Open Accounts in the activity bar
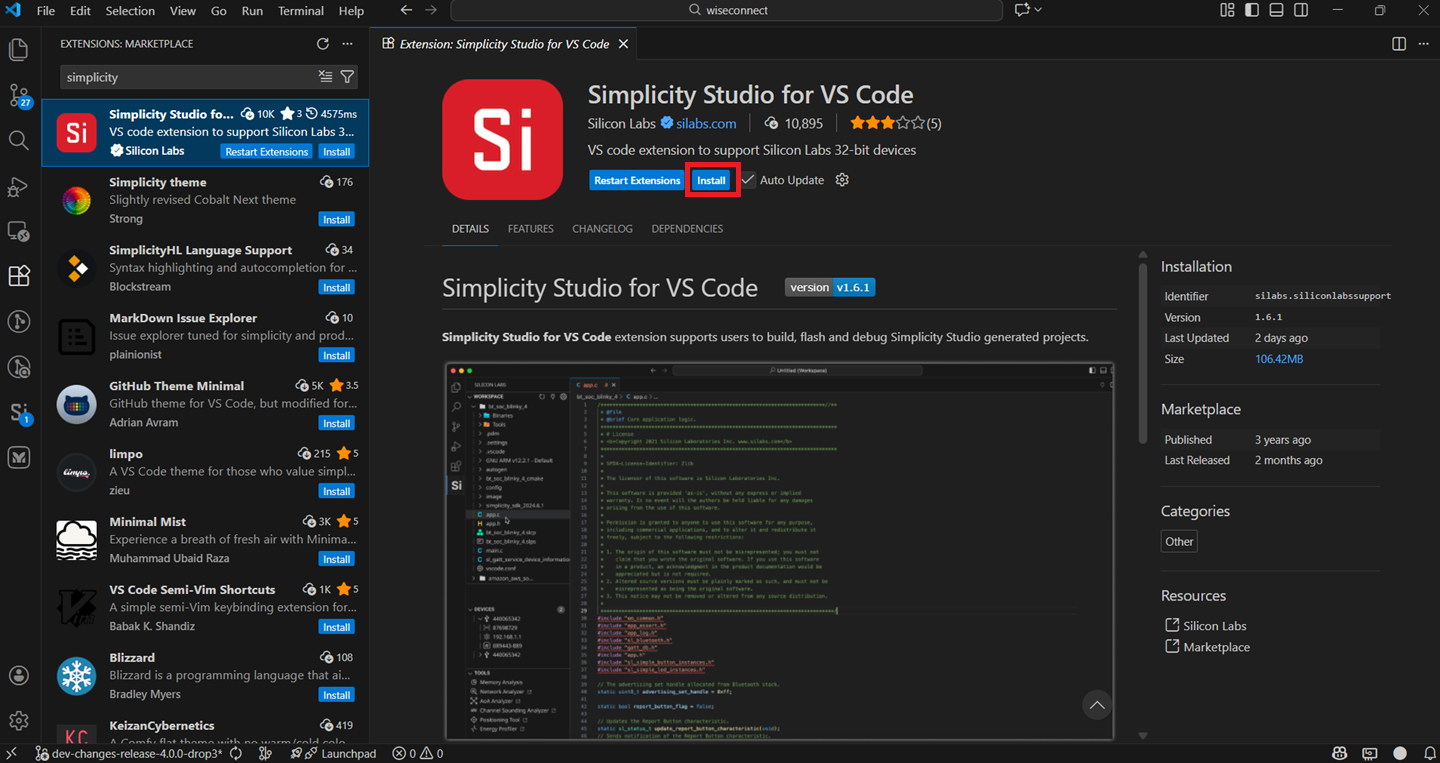Viewport: 1440px width, 763px height. tap(18, 675)
